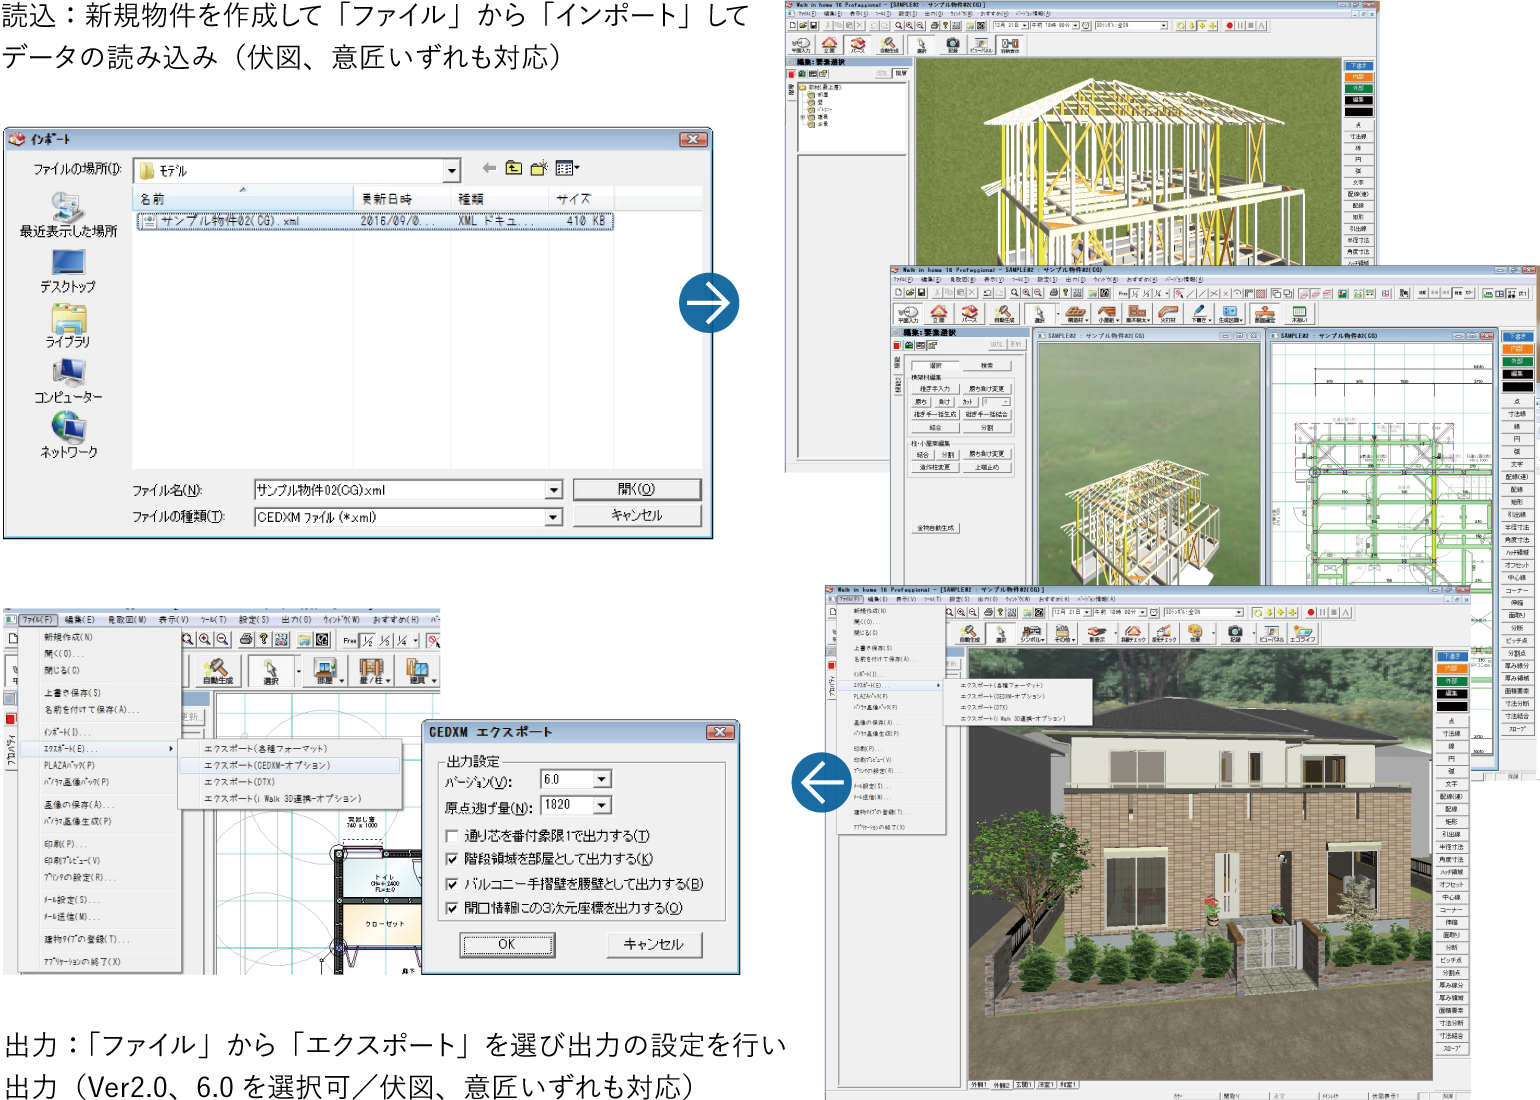Click 下書き pencil tool in middle-right window
The width and height of the screenshot is (1540, 1100).
[1200, 314]
